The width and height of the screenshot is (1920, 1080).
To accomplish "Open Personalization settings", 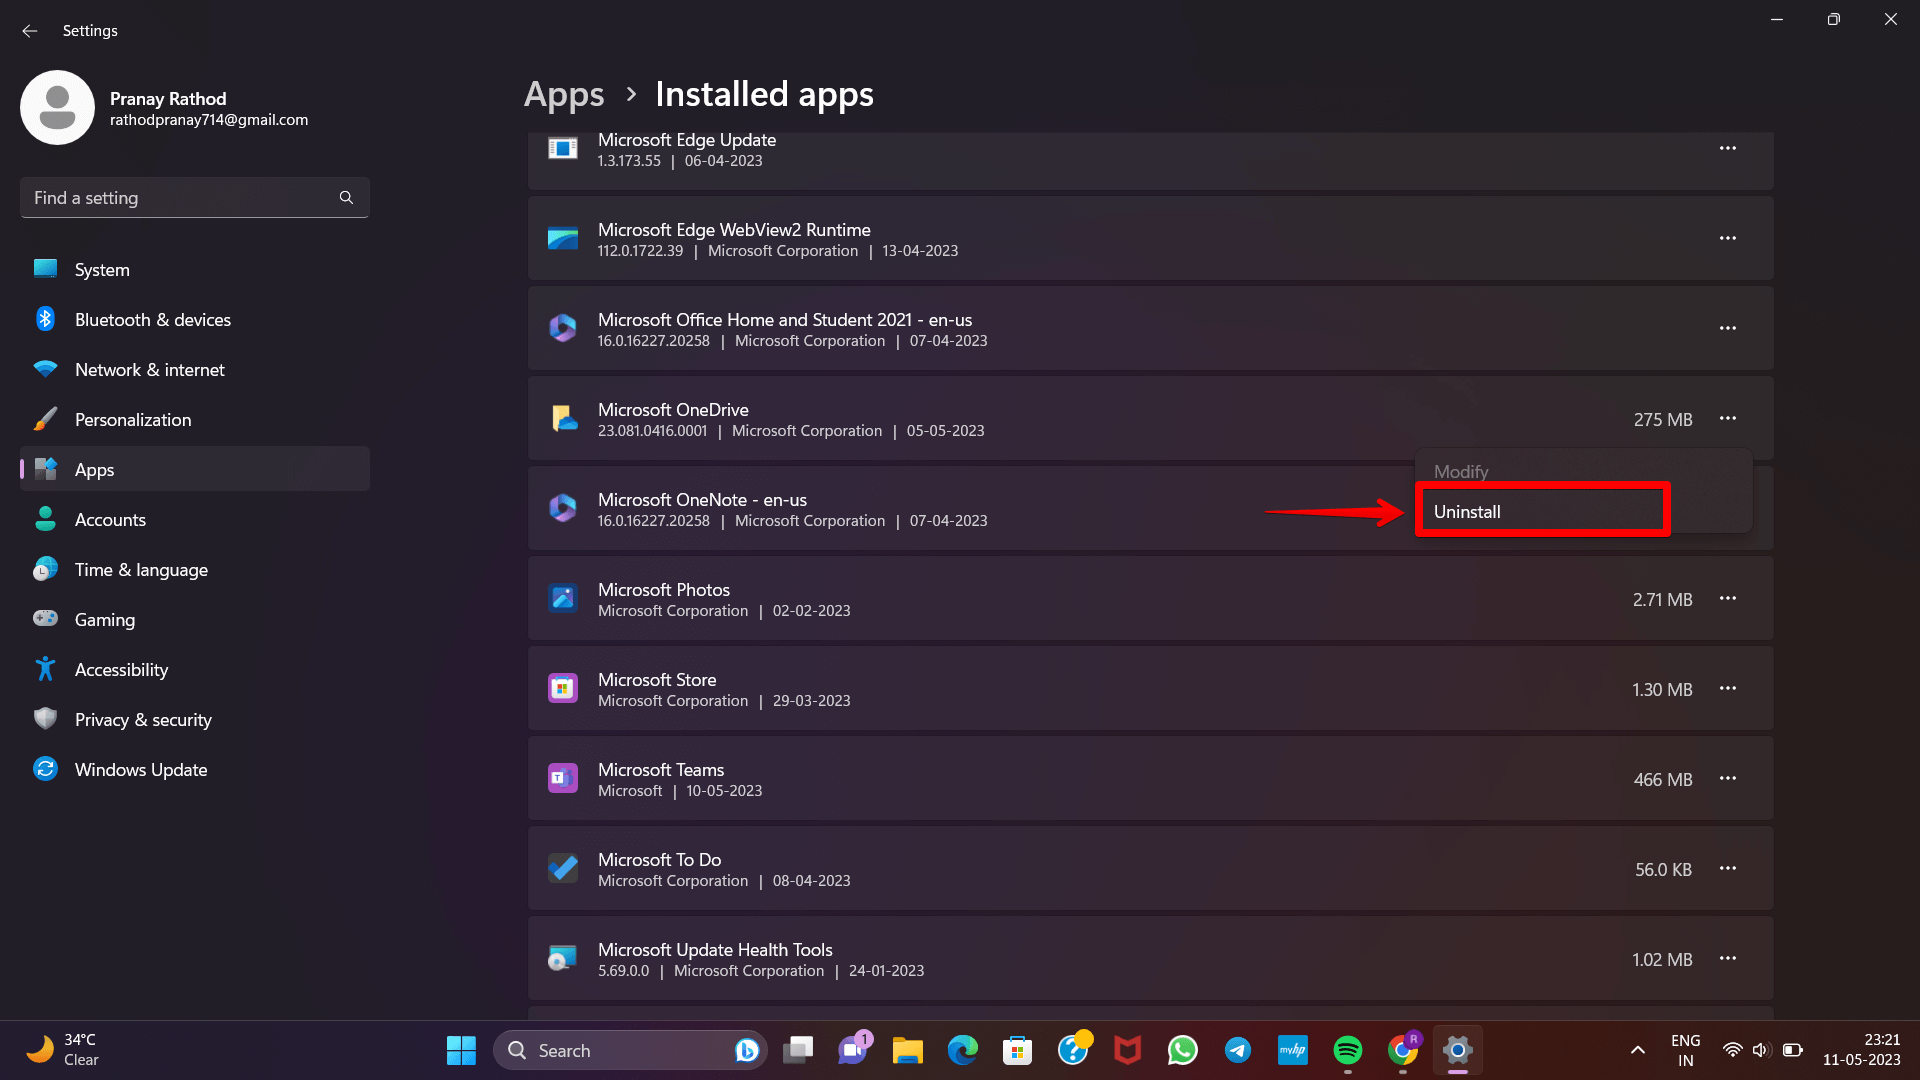I will 195,419.
